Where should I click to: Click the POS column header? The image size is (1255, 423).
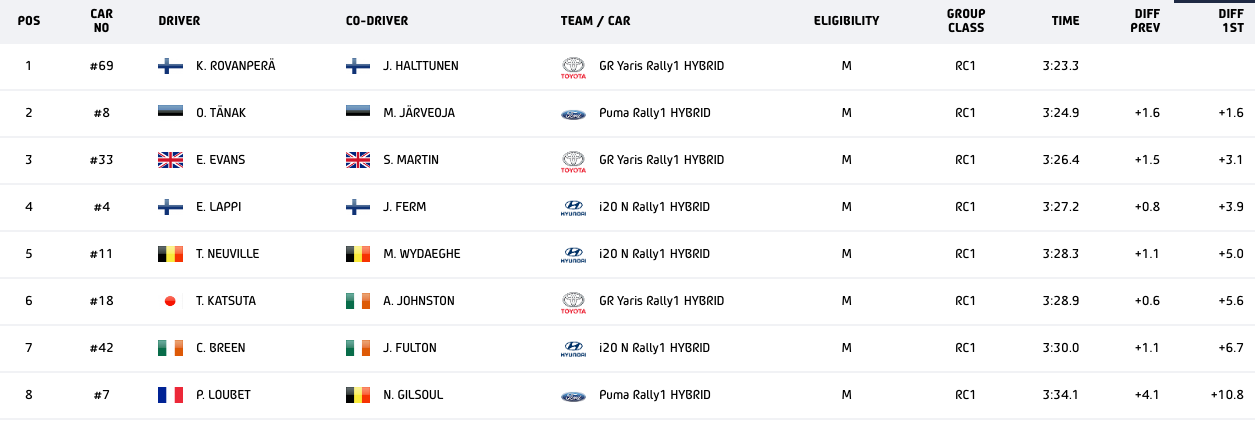29,21
